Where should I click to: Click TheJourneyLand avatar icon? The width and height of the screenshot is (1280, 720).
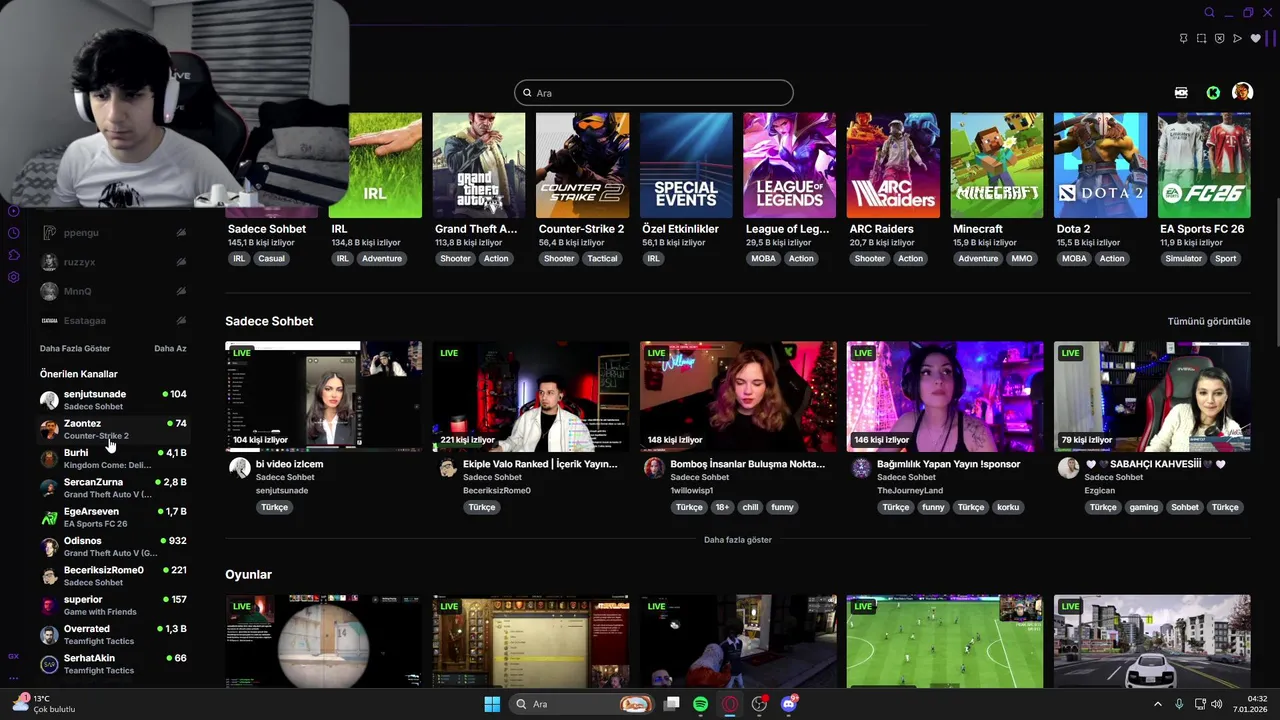pos(861,468)
